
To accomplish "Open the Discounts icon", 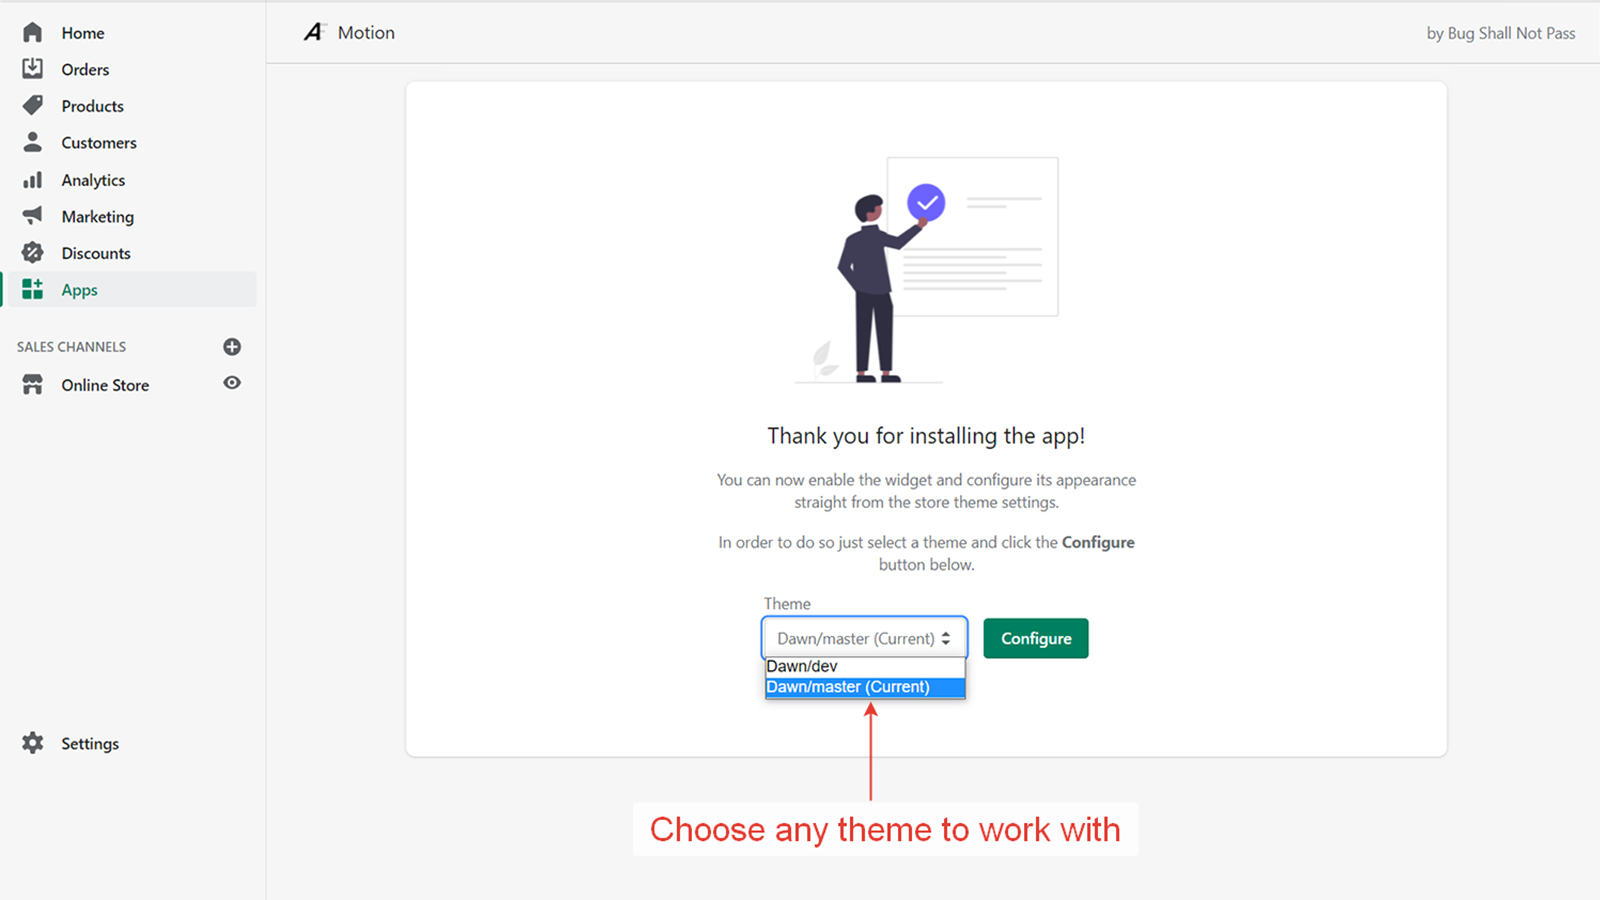I will click(x=32, y=253).
